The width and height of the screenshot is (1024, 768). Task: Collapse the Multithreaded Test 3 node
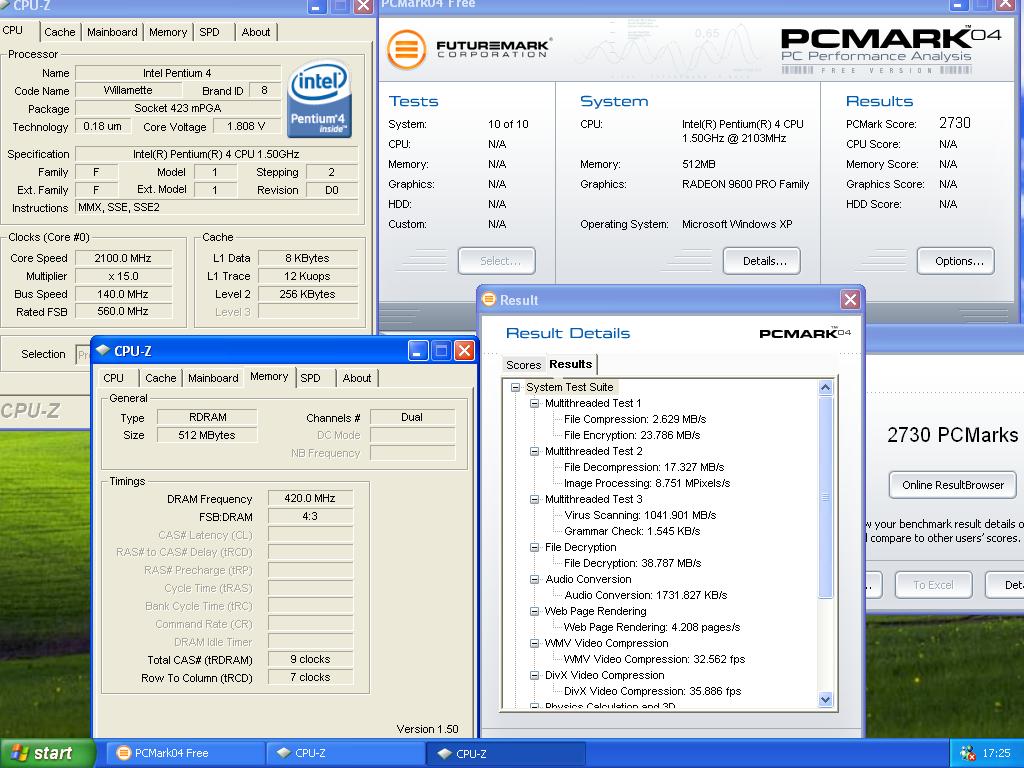pyautogui.click(x=534, y=500)
